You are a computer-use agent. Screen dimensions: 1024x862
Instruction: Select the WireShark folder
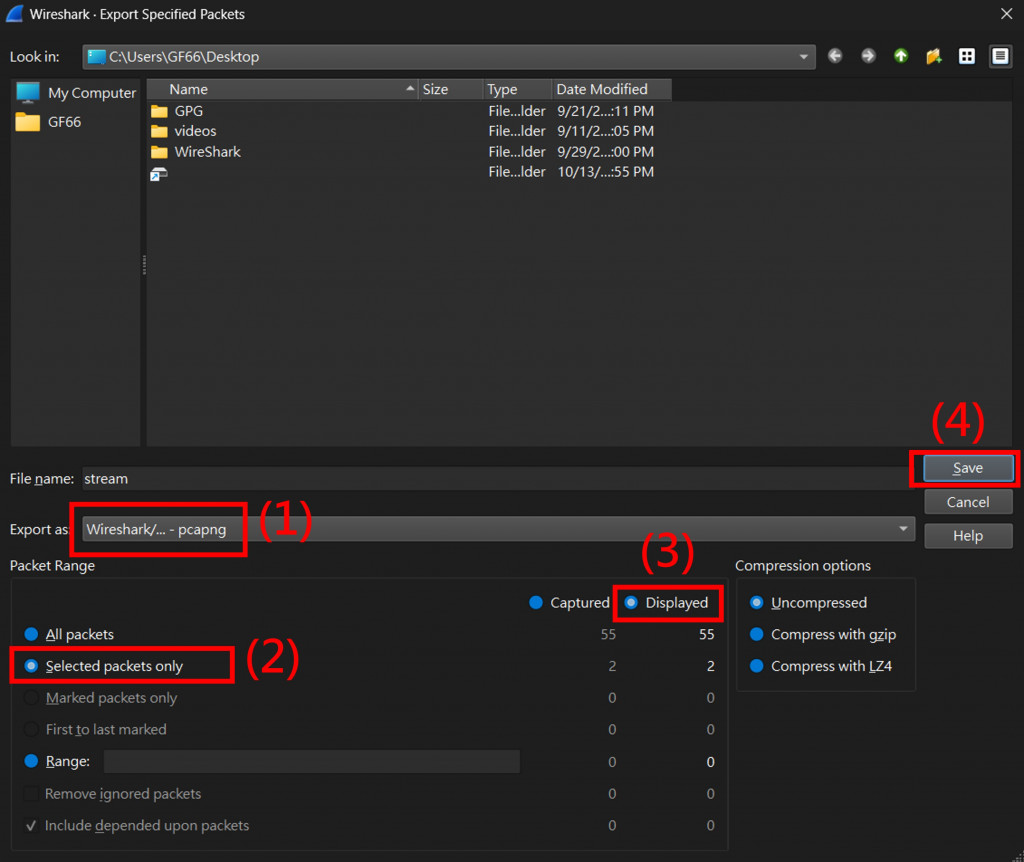tap(196, 152)
